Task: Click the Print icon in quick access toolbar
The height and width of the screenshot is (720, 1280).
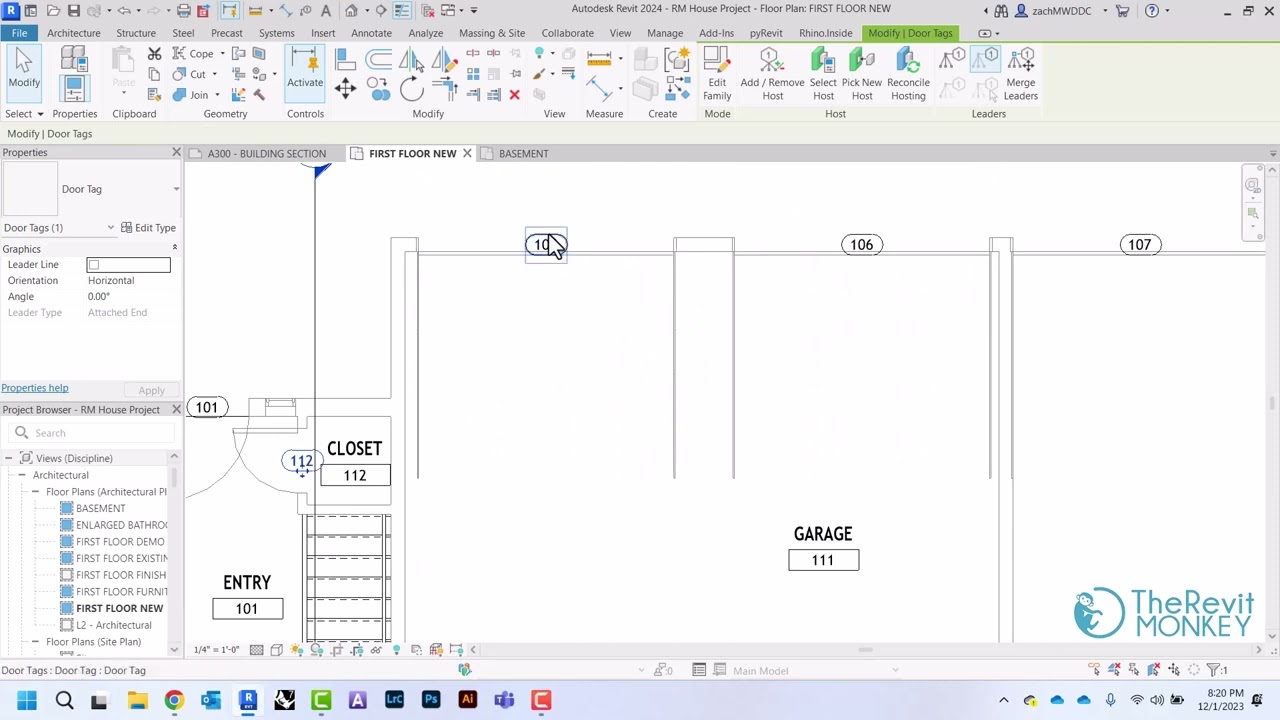Action: [184, 11]
